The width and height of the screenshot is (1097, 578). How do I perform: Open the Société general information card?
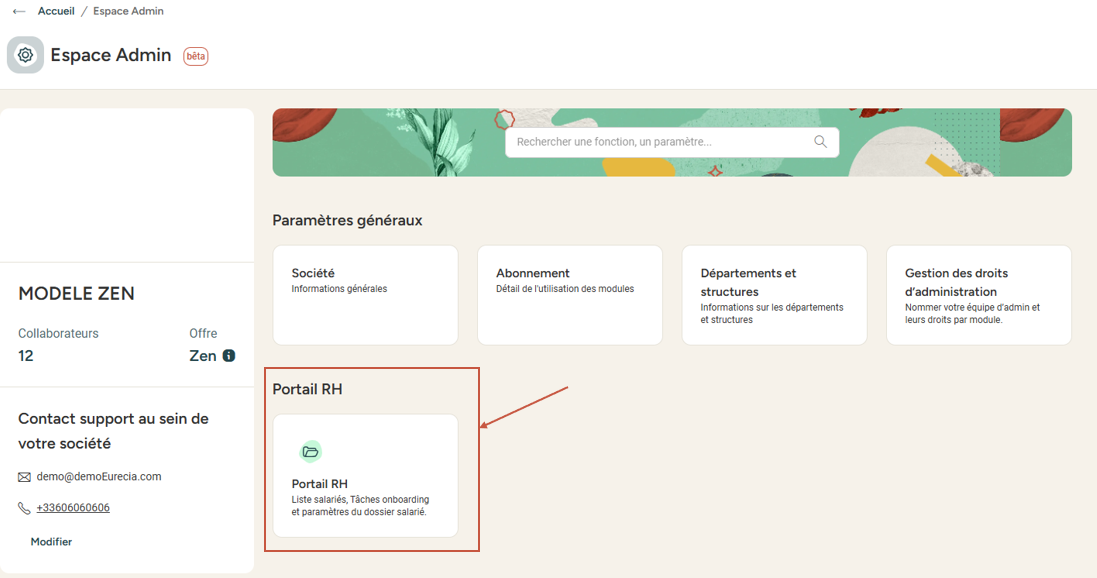coord(365,295)
